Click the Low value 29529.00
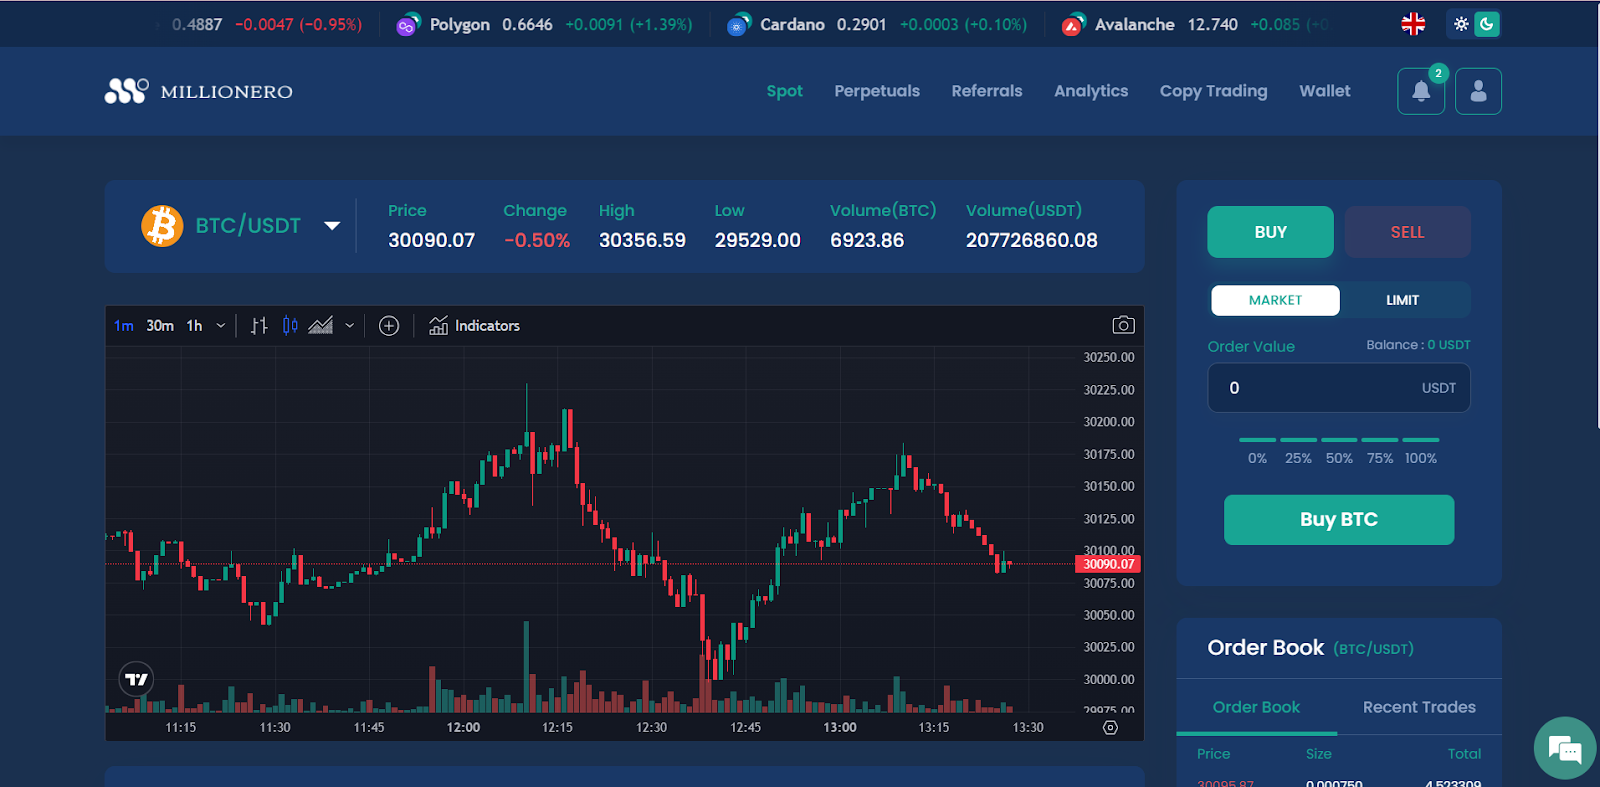Screen dimensions: 1600x787 pos(758,241)
